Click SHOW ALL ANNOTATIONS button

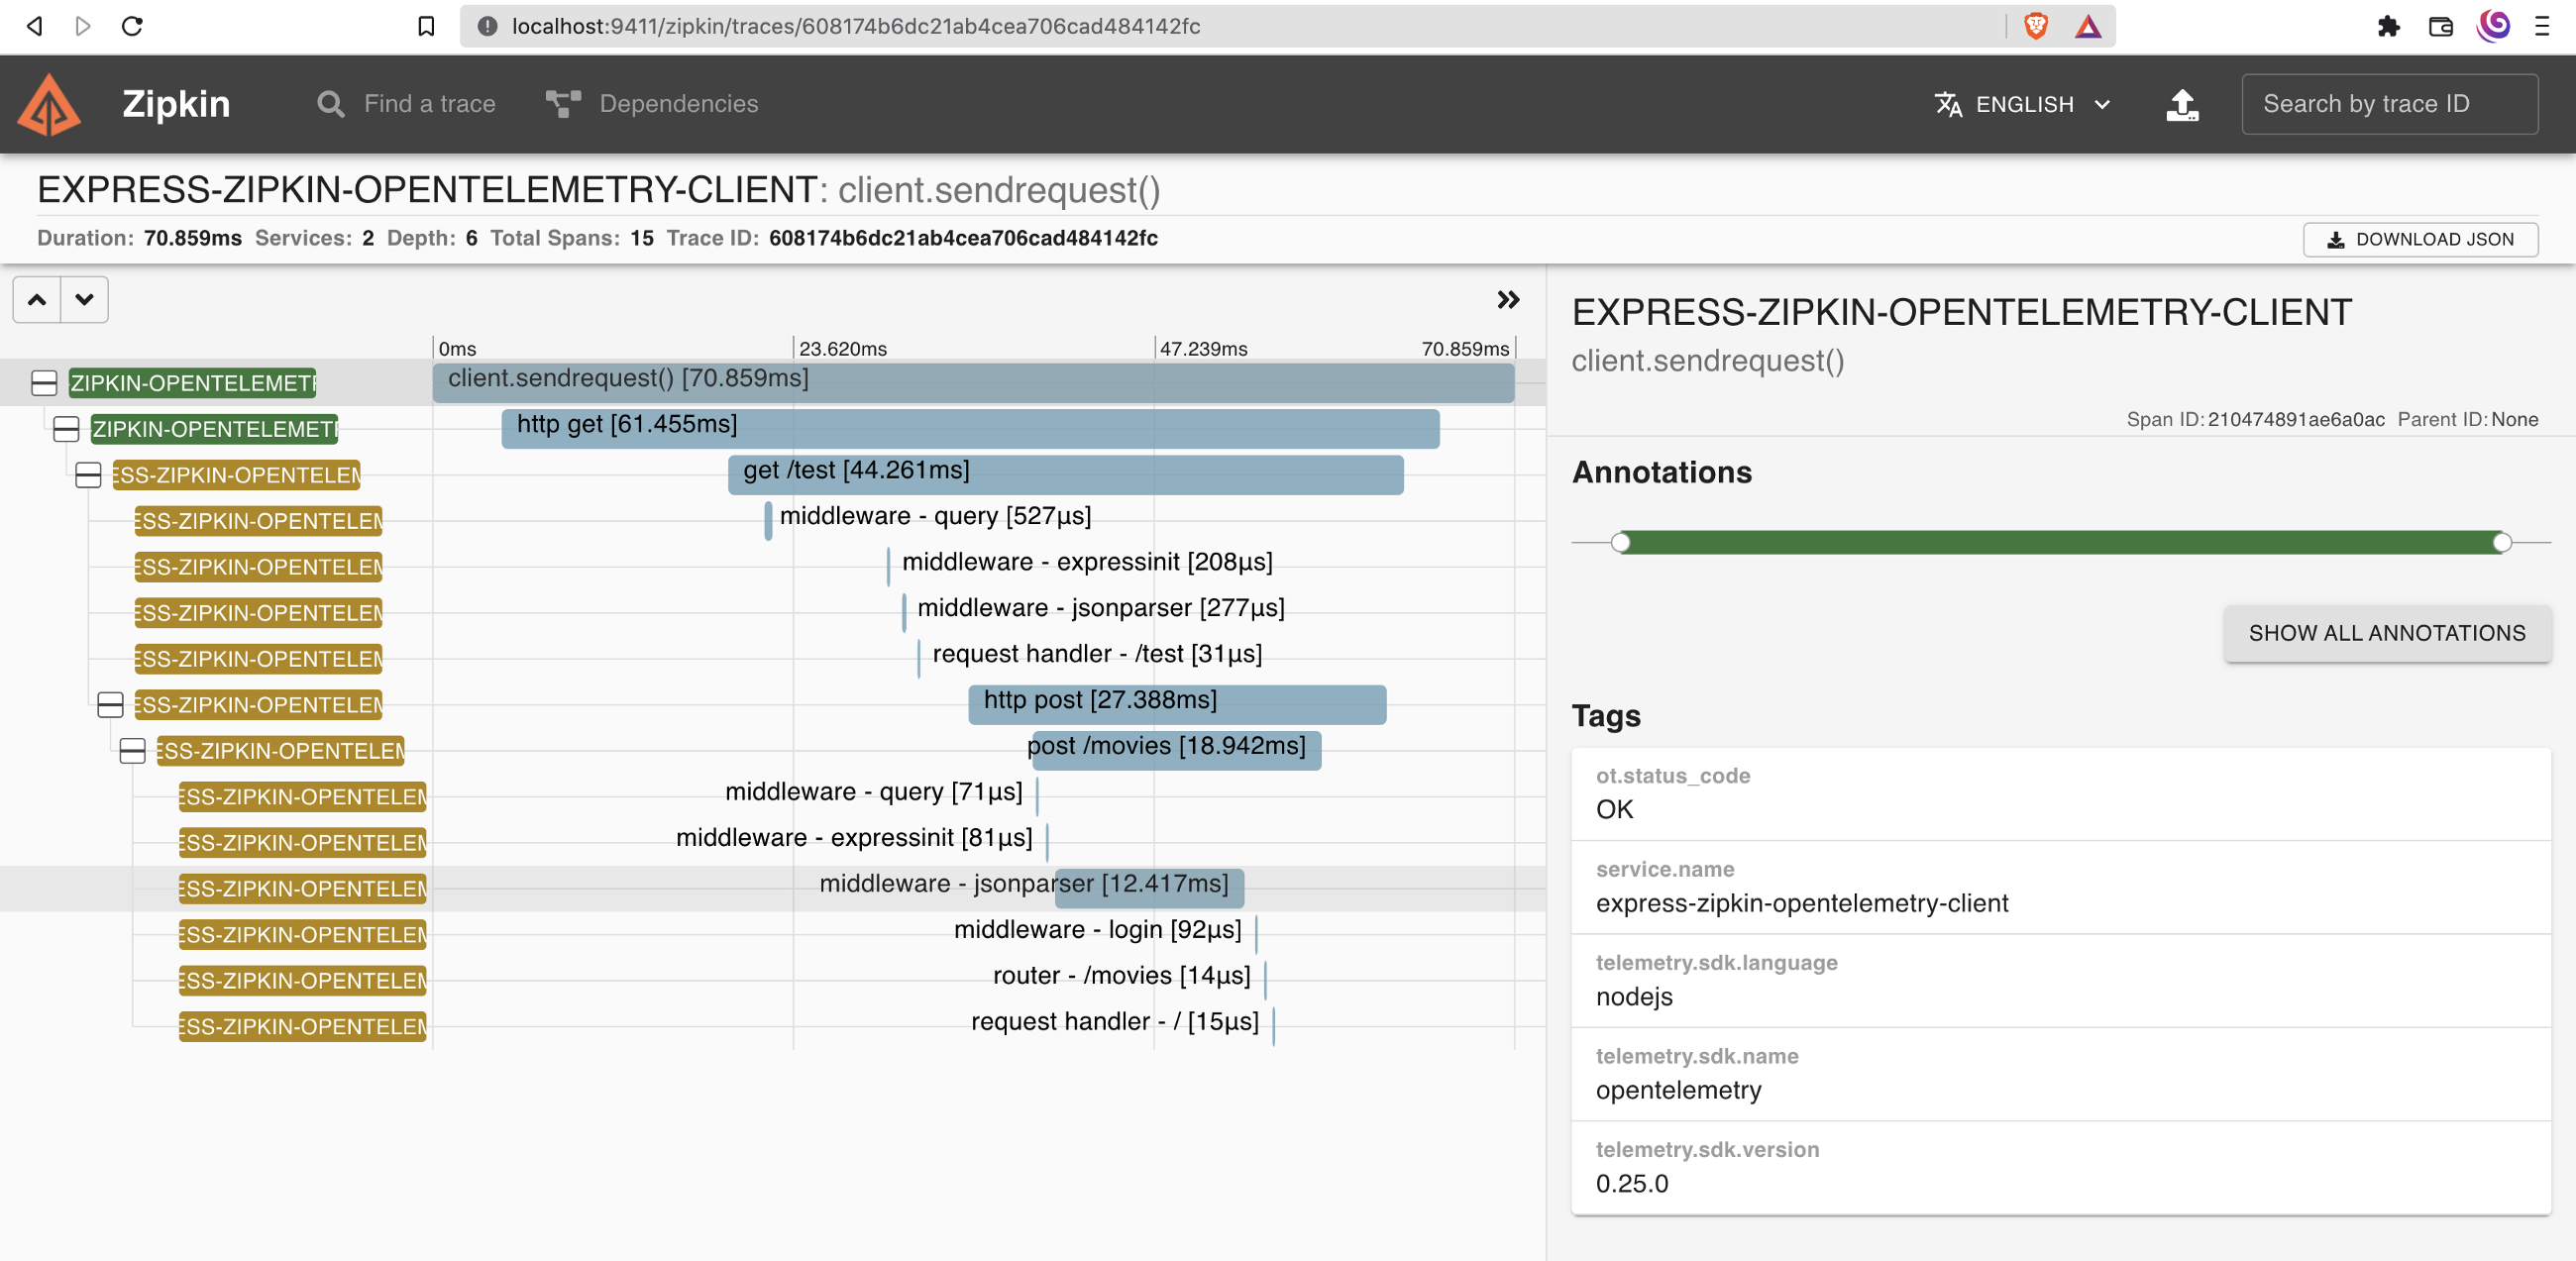(2387, 633)
